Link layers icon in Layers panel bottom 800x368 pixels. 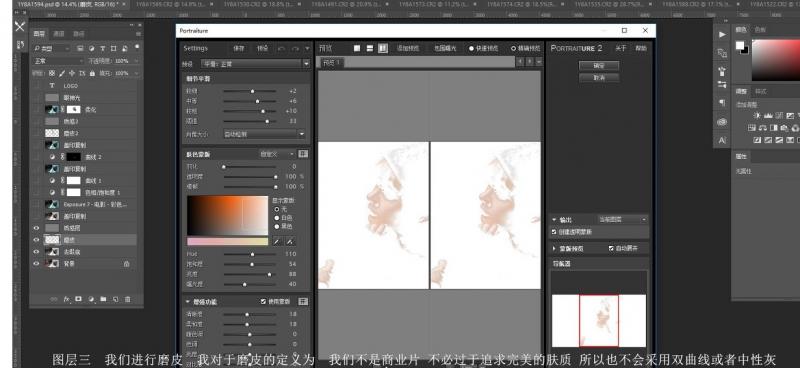[54, 299]
